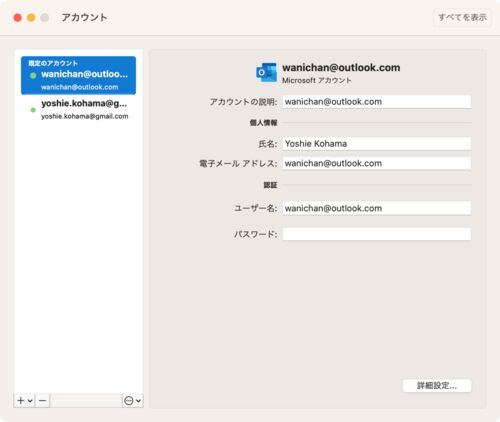Image resolution: width=500 pixels, height=422 pixels.
Task: Open the 詳細設定... advanced settings button
Action: pos(437,386)
